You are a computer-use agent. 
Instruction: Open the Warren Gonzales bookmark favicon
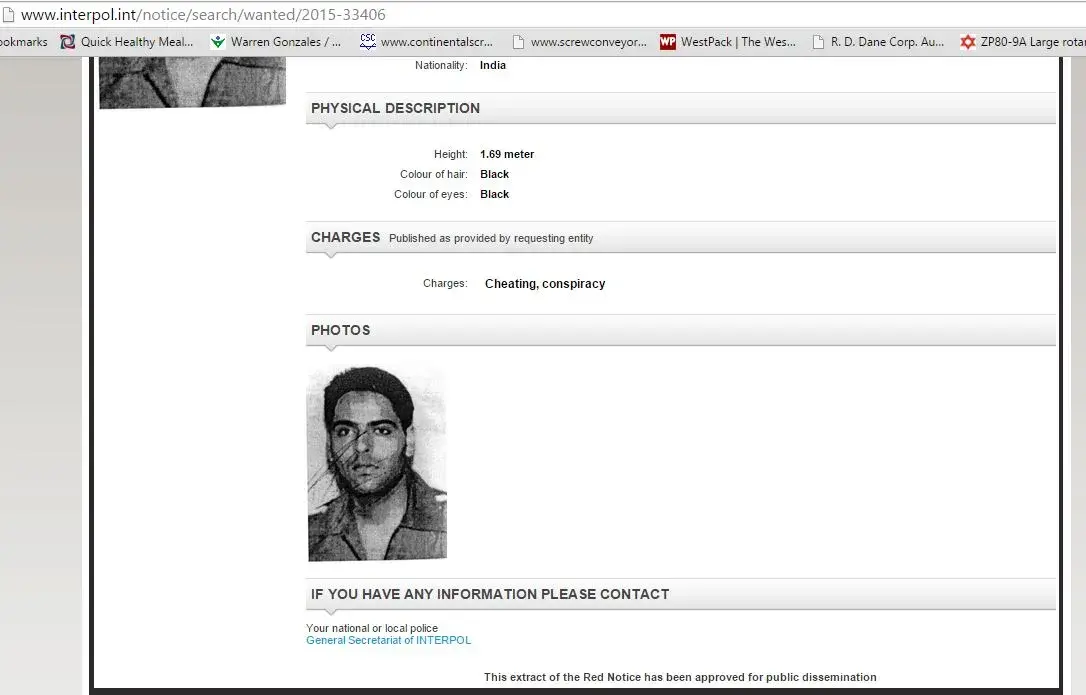pyautogui.click(x=218, y=42)
